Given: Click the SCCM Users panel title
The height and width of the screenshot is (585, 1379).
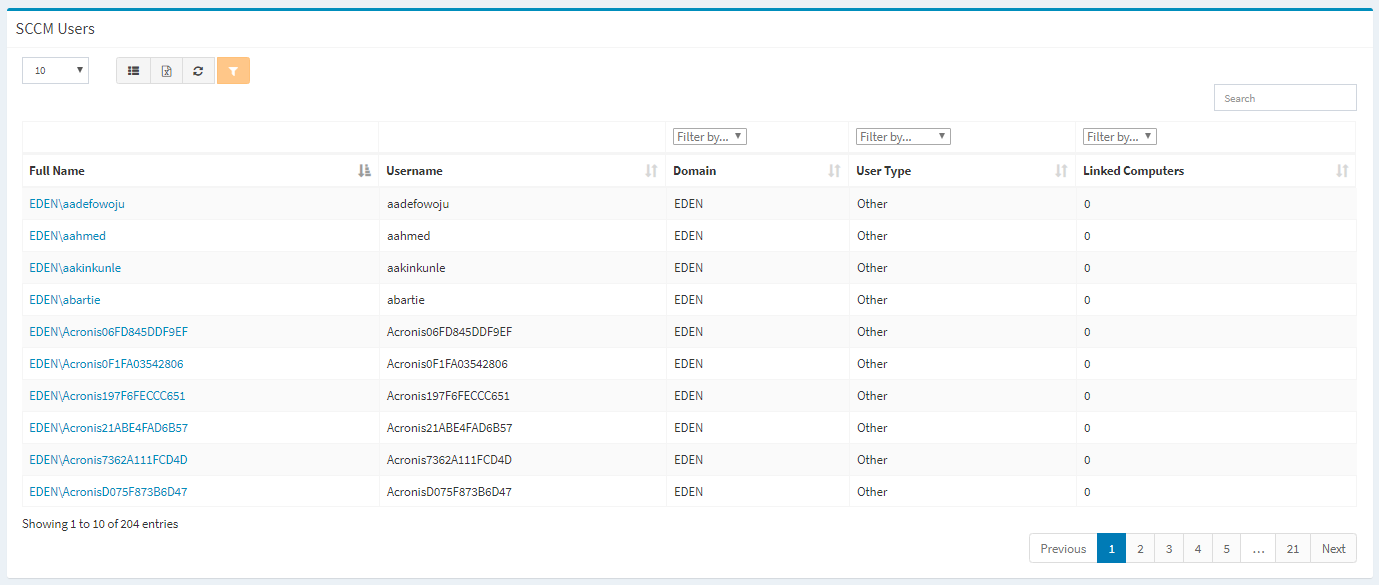Looking at the screenshot, I should 55,29.
